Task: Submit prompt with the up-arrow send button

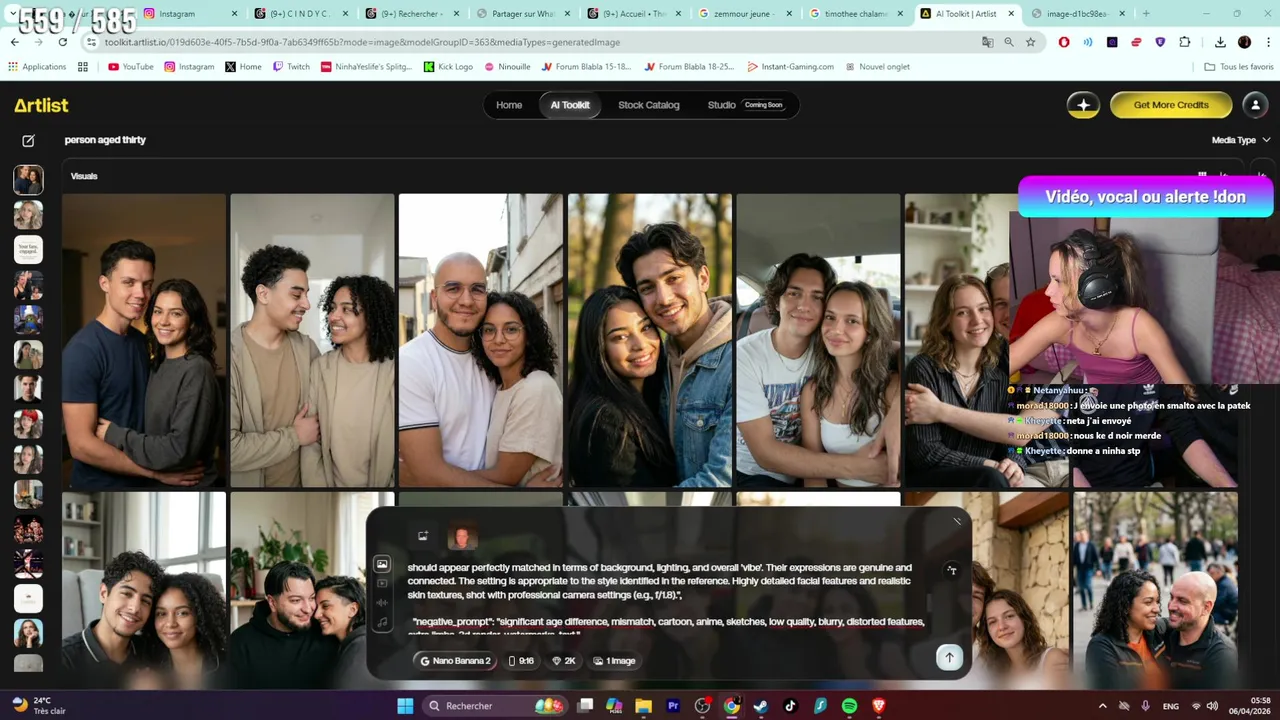Action: tap(949, 657)
